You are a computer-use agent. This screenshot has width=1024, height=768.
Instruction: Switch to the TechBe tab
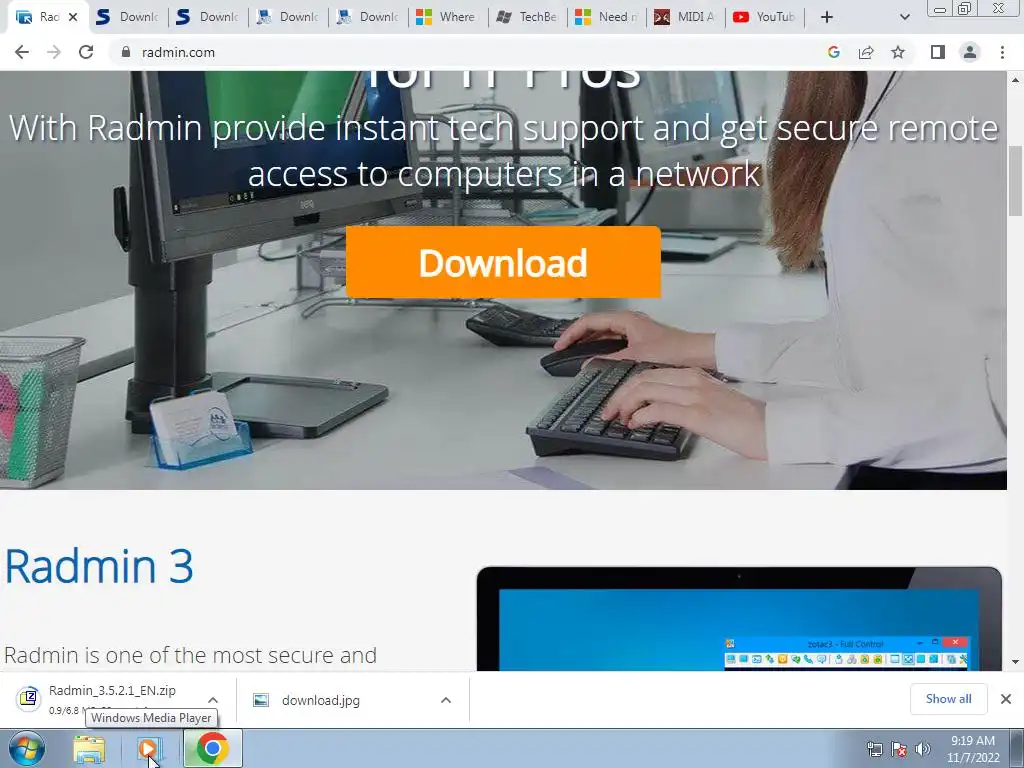528,17
